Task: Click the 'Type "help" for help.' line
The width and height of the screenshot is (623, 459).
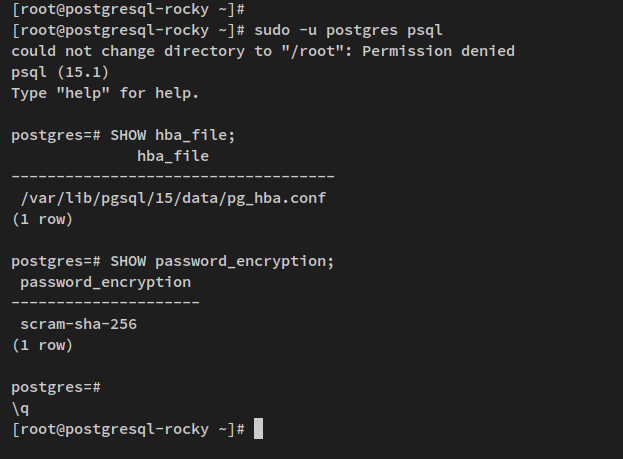Action: pyautogui.click(x=105, y=93)
